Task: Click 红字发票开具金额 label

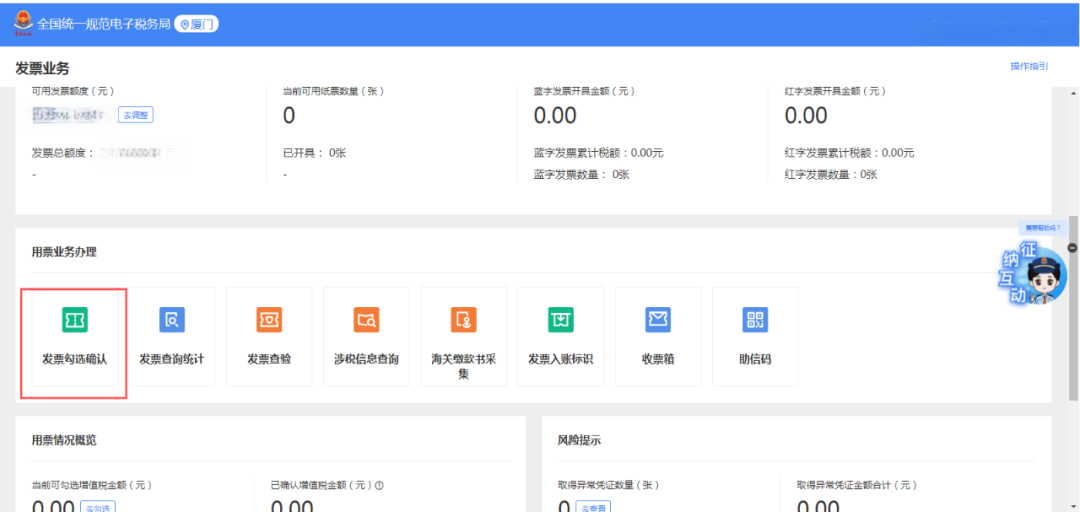Action: point(835,91)
